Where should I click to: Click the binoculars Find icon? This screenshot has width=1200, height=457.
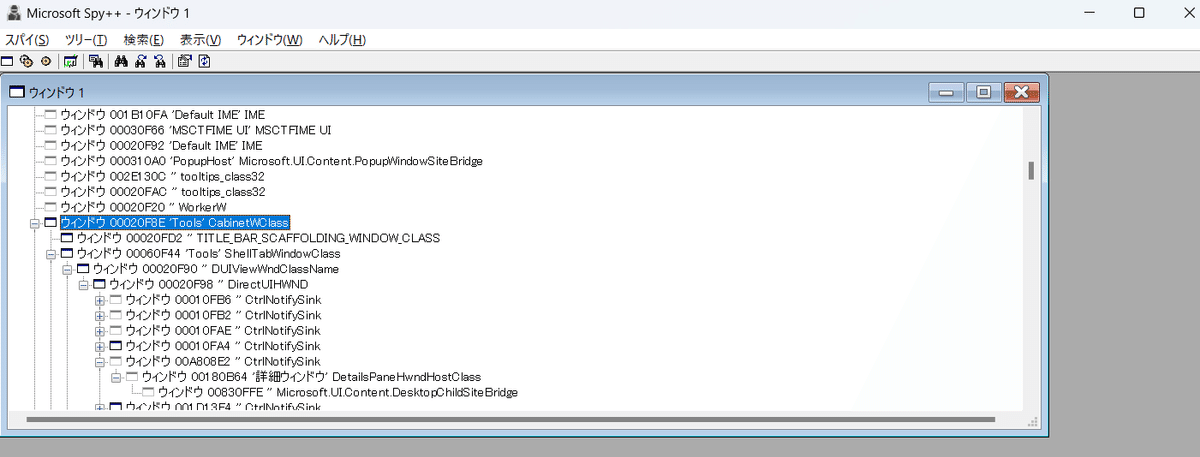121,61
